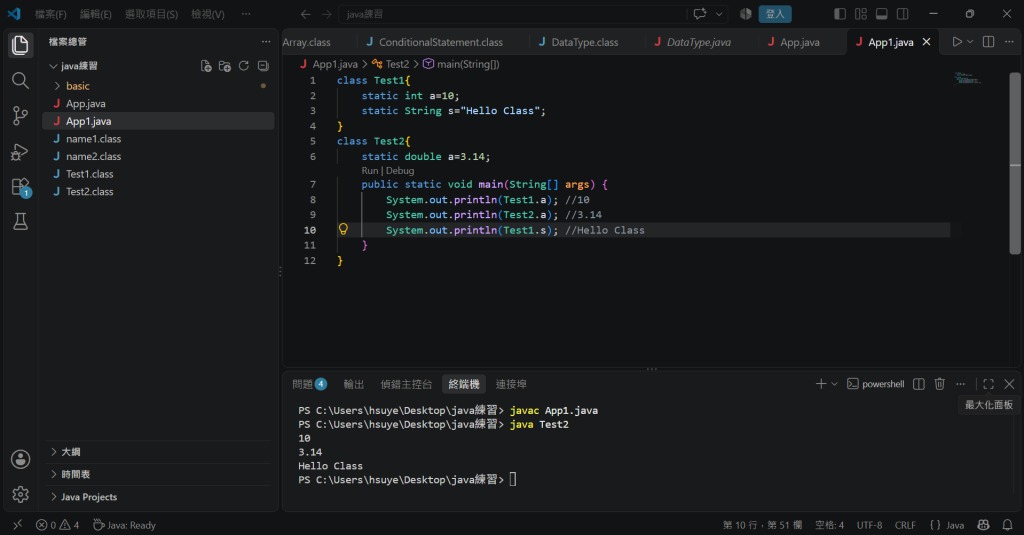This screenshot has height=535, width=1024.
Task: Open the 編輯(E) menu
Action: pyautogui.click(x=95, y=14)
